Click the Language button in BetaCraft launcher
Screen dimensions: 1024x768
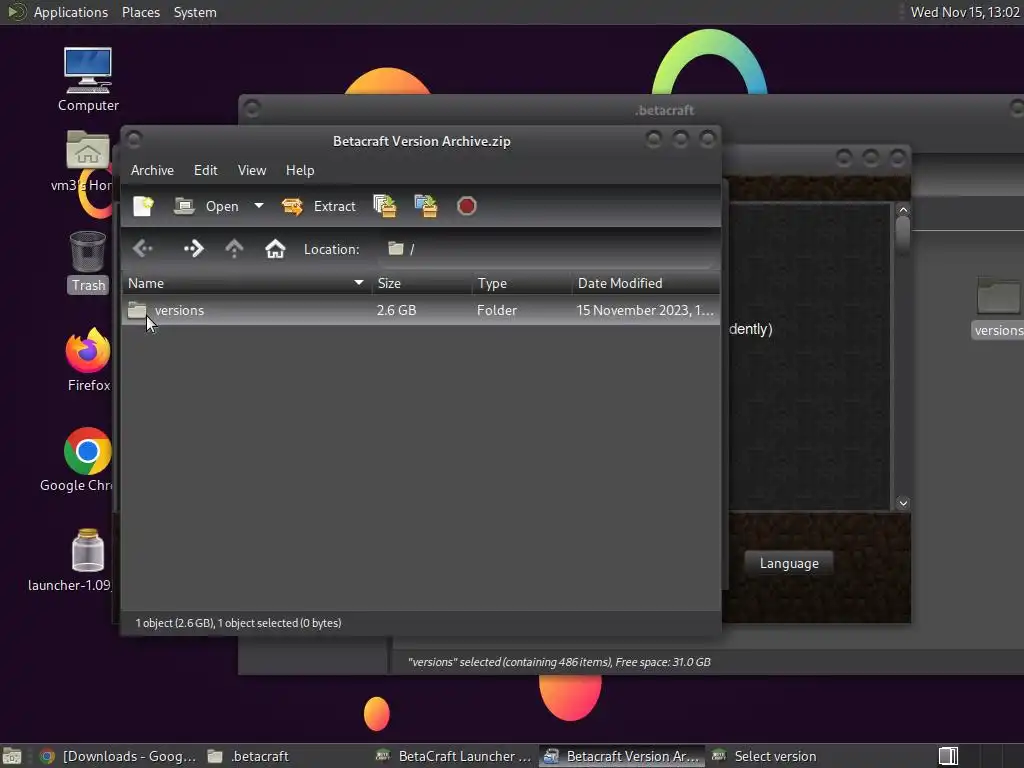(789, 564)
